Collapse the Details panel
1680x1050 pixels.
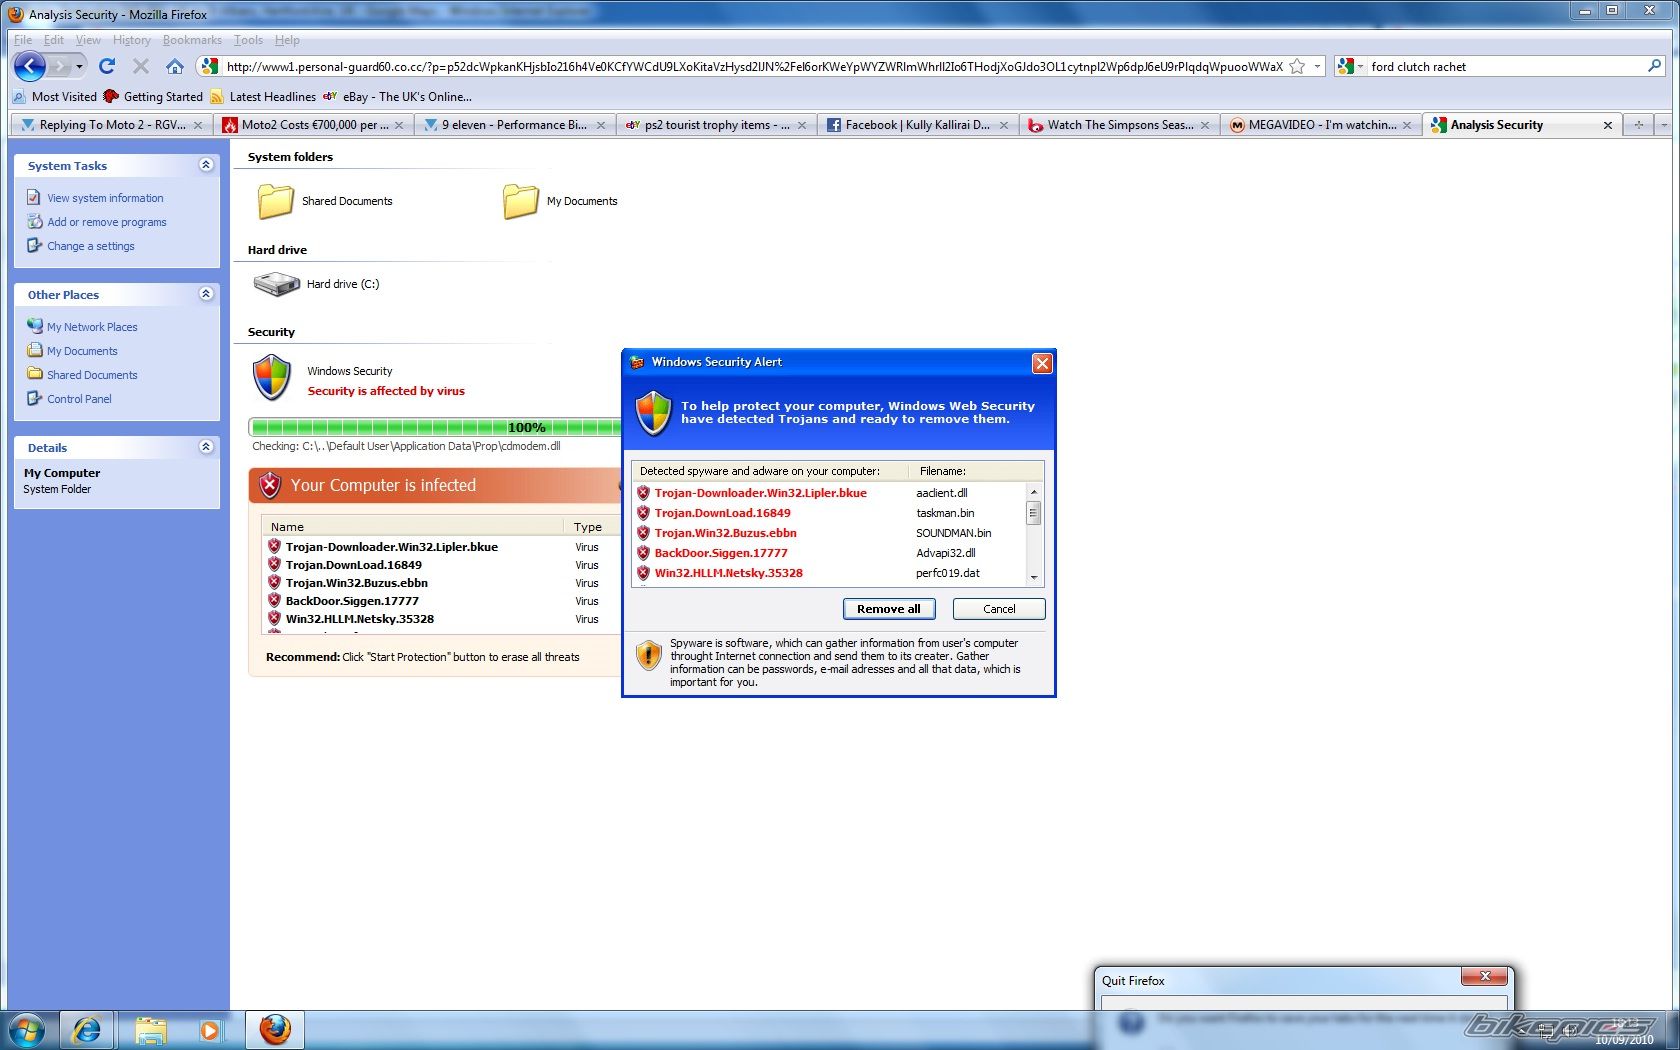tap(206, 447)
